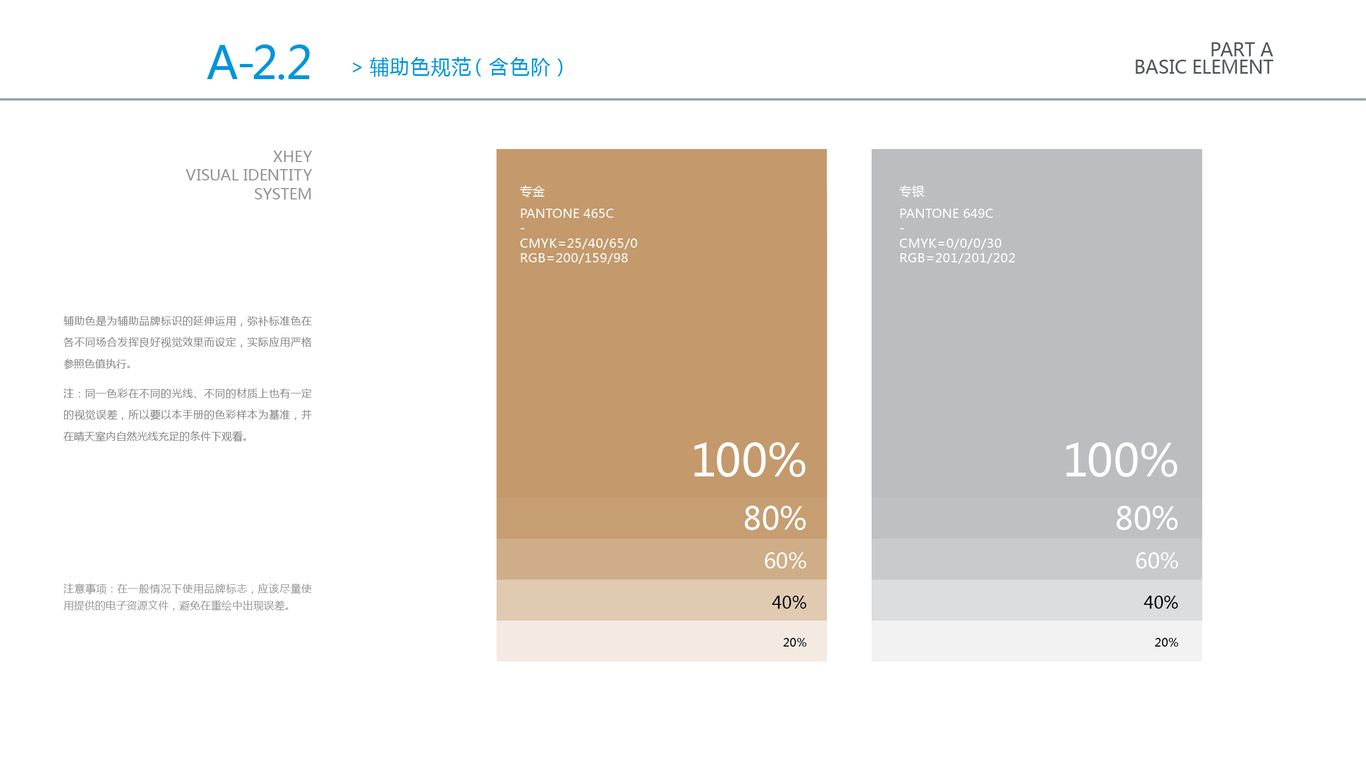Click the paragraph starting 辅助色是为辅助品牌标识
Image resolution: width=1366 pixels, height=768 pixels.
(x=187, y=342)
